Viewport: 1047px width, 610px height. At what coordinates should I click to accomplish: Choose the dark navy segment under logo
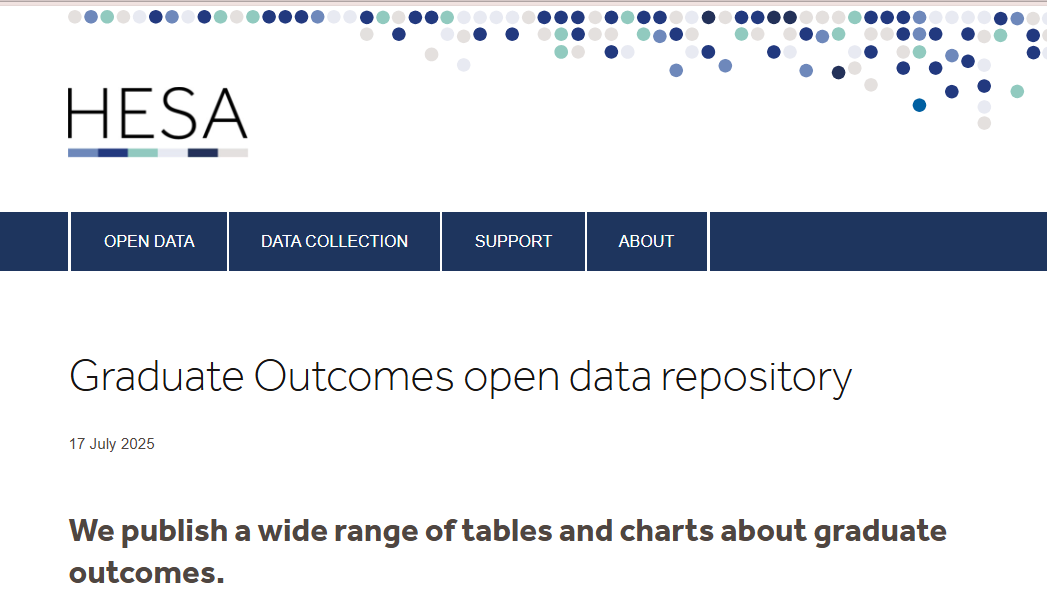pos(203,153)
